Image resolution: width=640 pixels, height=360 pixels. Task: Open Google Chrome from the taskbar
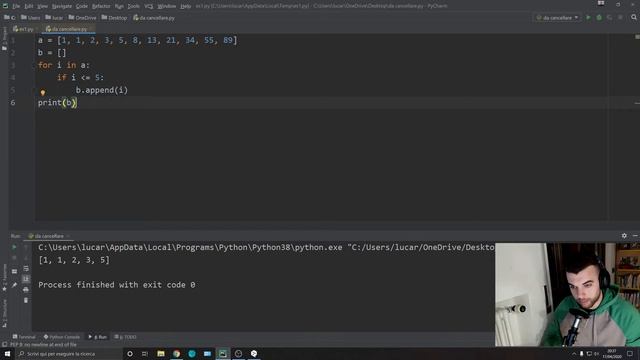[x=176, y=353]
